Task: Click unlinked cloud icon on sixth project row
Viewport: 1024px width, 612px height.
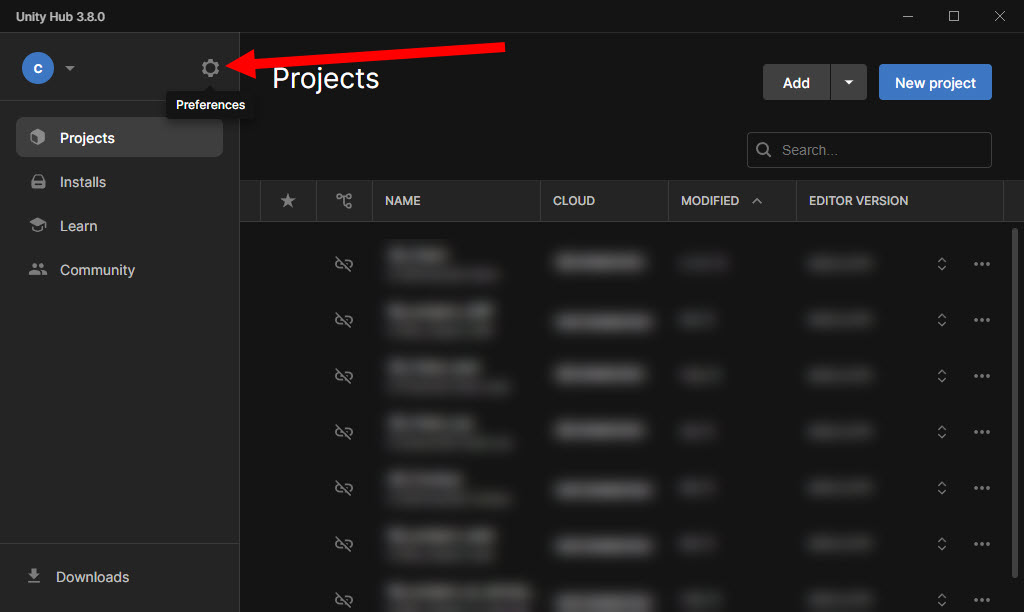Action: 344,544
